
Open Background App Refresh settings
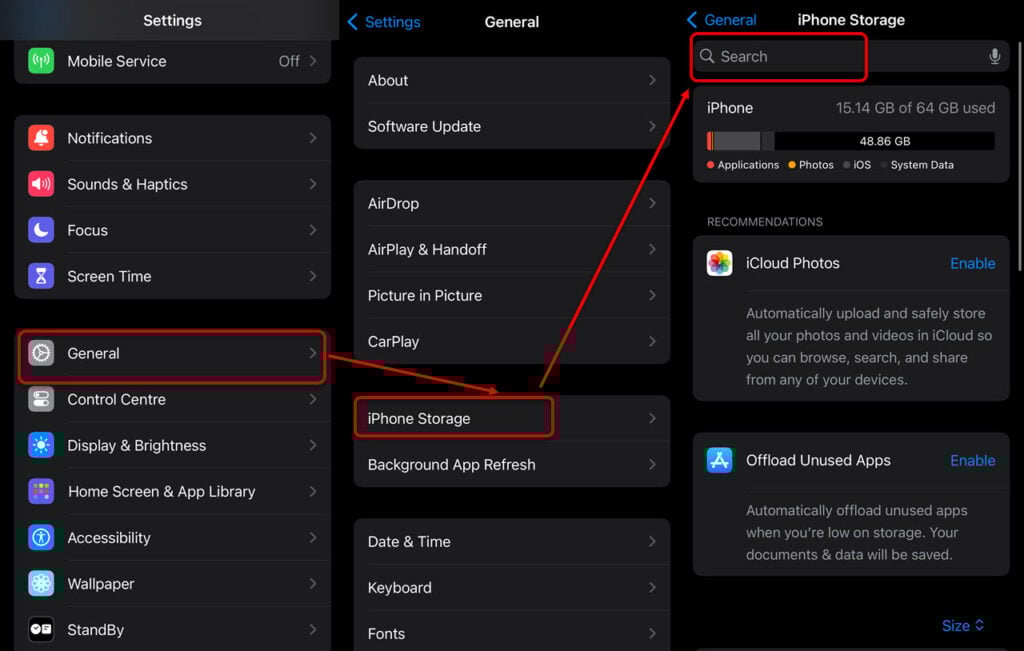512,464
